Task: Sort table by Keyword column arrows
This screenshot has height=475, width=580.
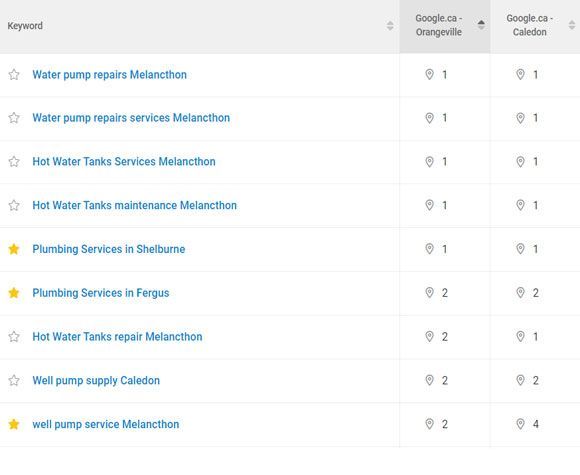Action: [x=390, y=26]
